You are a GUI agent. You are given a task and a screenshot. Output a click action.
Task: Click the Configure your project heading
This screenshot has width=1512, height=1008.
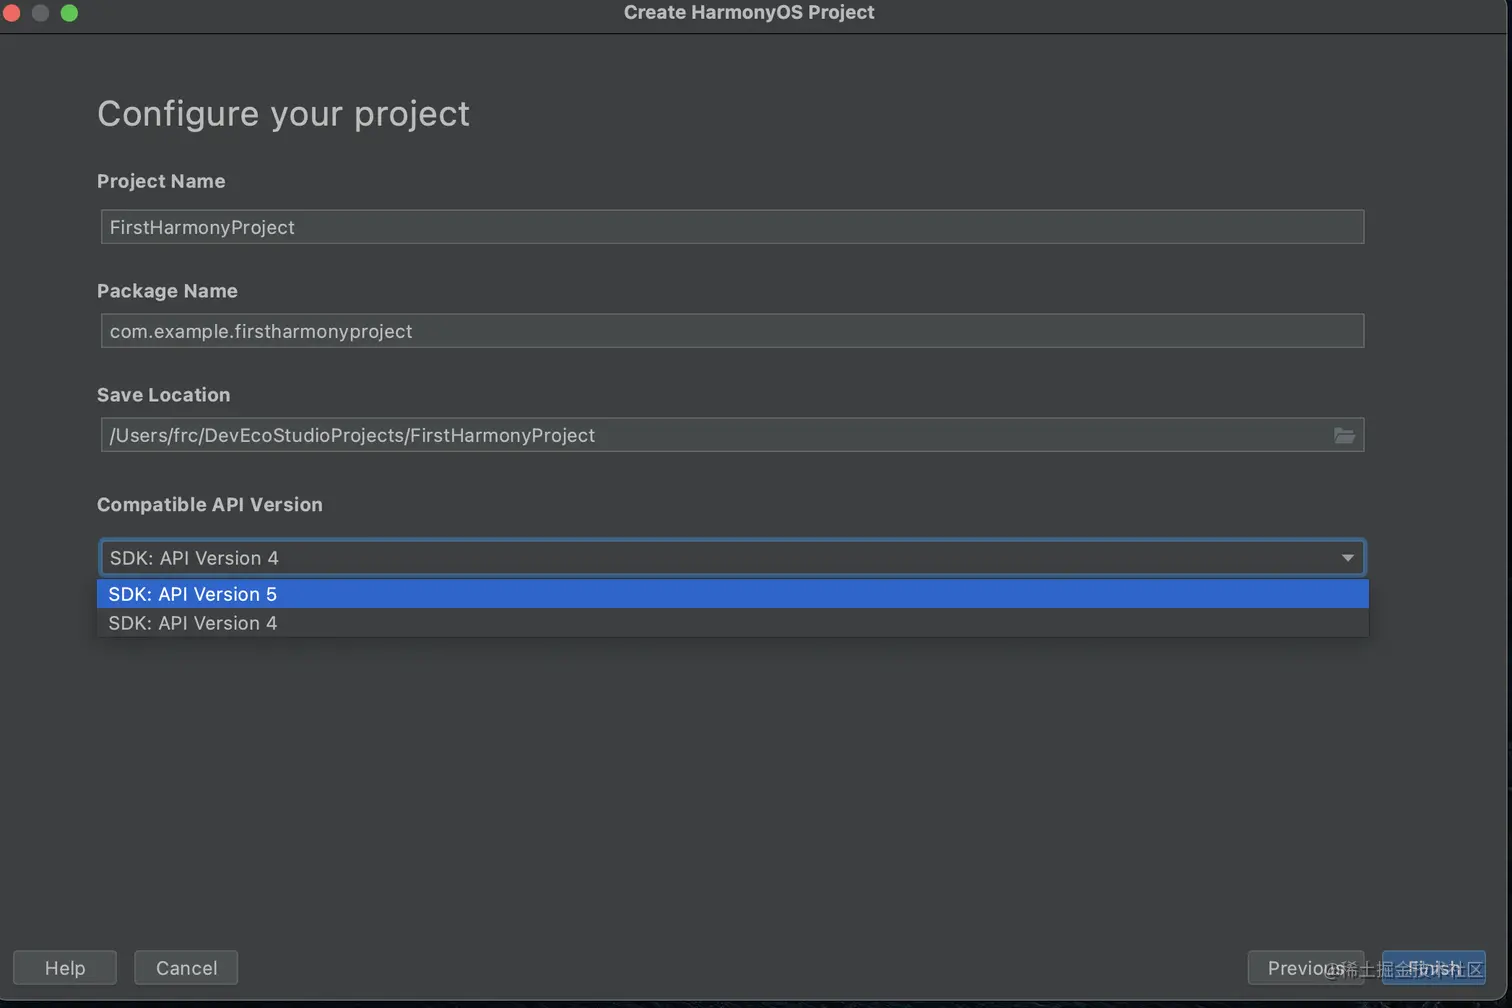(283, 113)
